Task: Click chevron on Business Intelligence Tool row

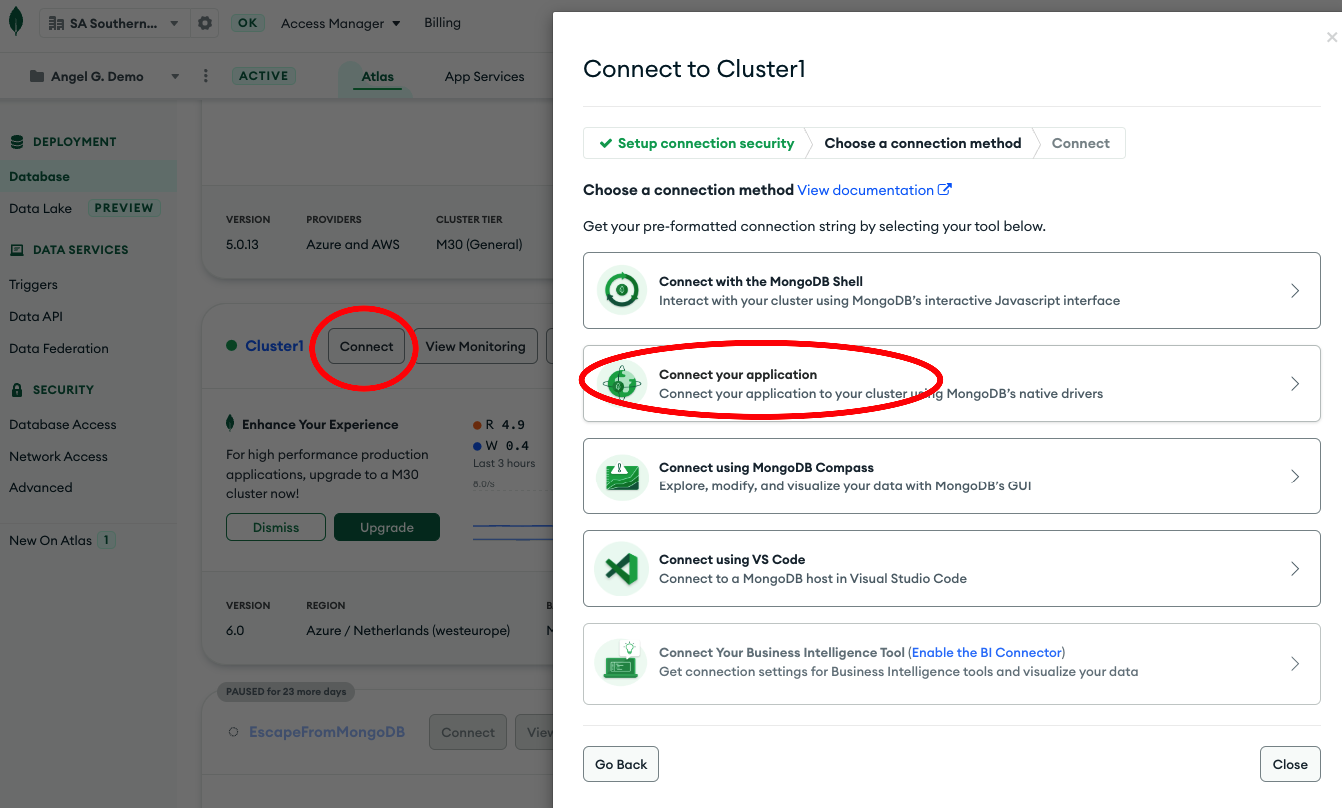Action: (1295, 664)
